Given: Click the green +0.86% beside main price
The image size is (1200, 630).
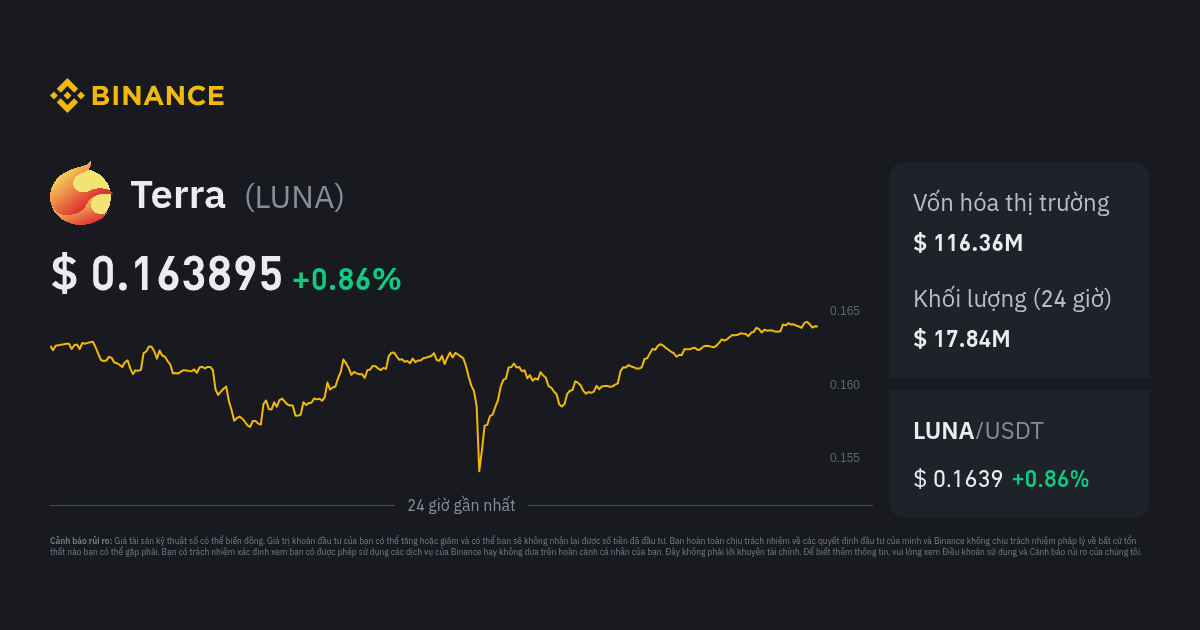Looking at the screenshot, I should tap(346, 280).
